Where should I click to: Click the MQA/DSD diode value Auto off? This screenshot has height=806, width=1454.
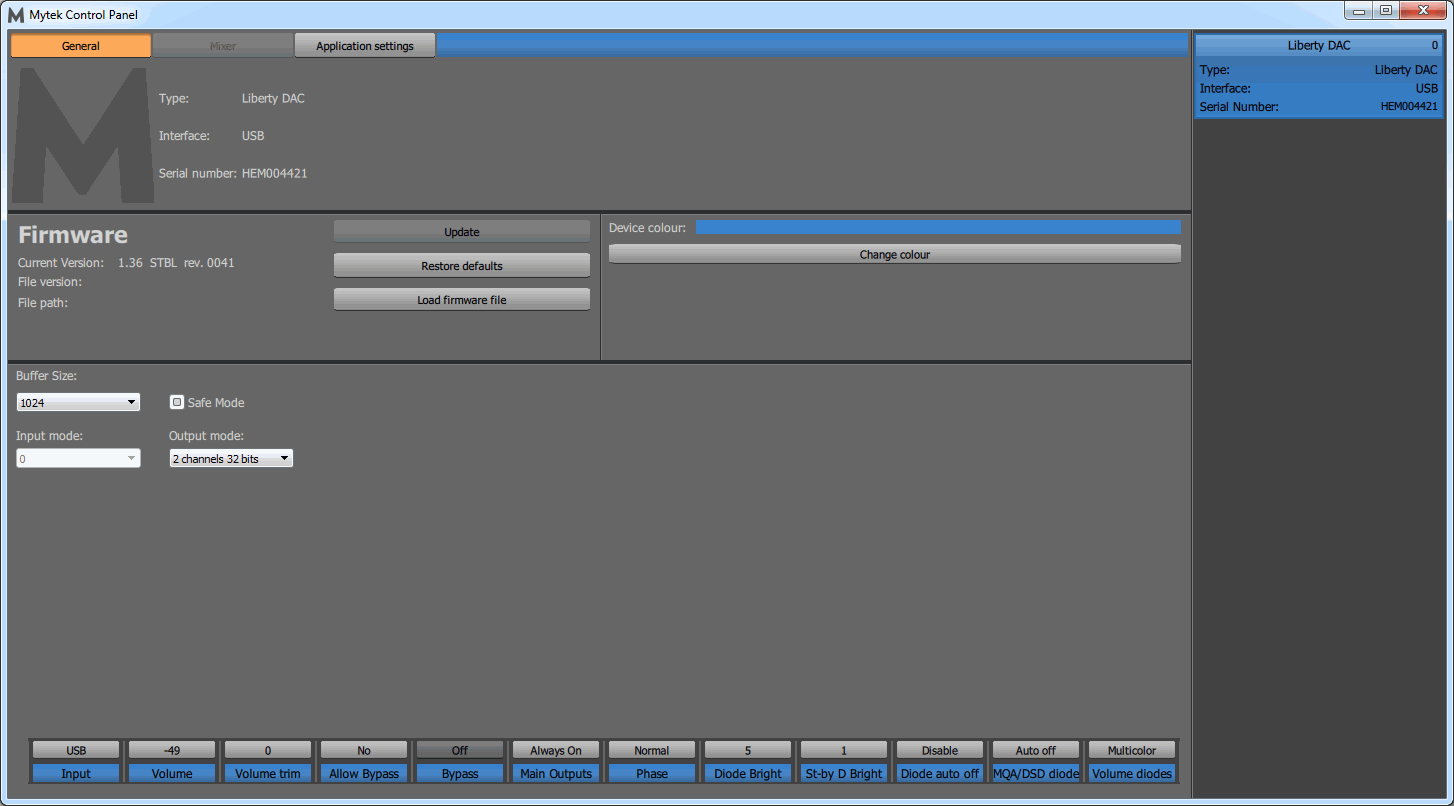click(x=1036, y=750)
